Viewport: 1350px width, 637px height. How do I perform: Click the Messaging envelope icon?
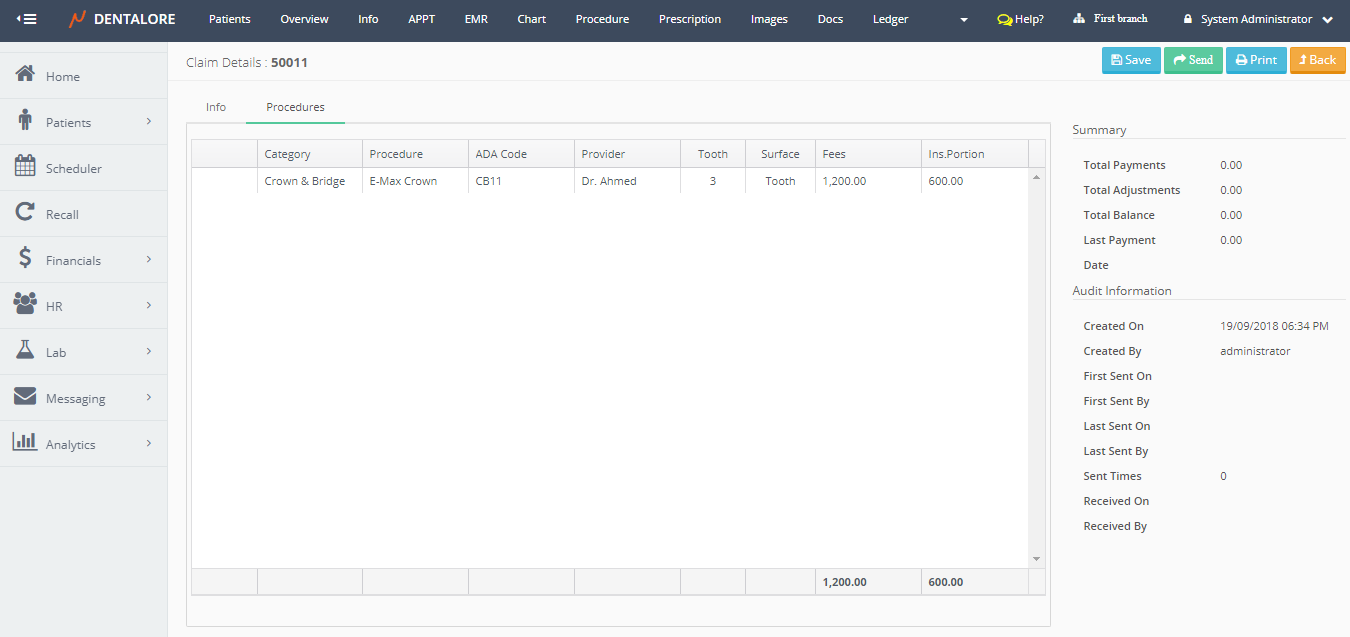click(x=26, y=397)
